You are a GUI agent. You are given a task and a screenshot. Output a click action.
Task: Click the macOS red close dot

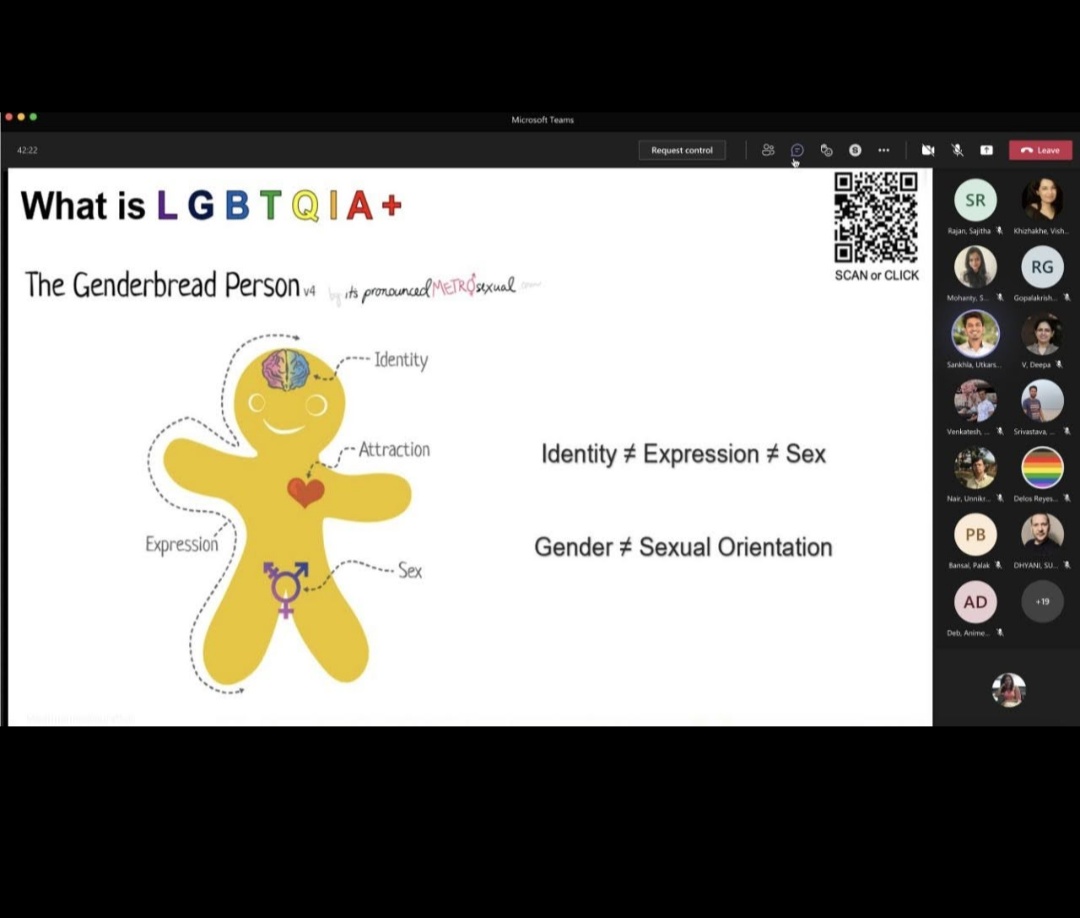[x=9, y=117]
